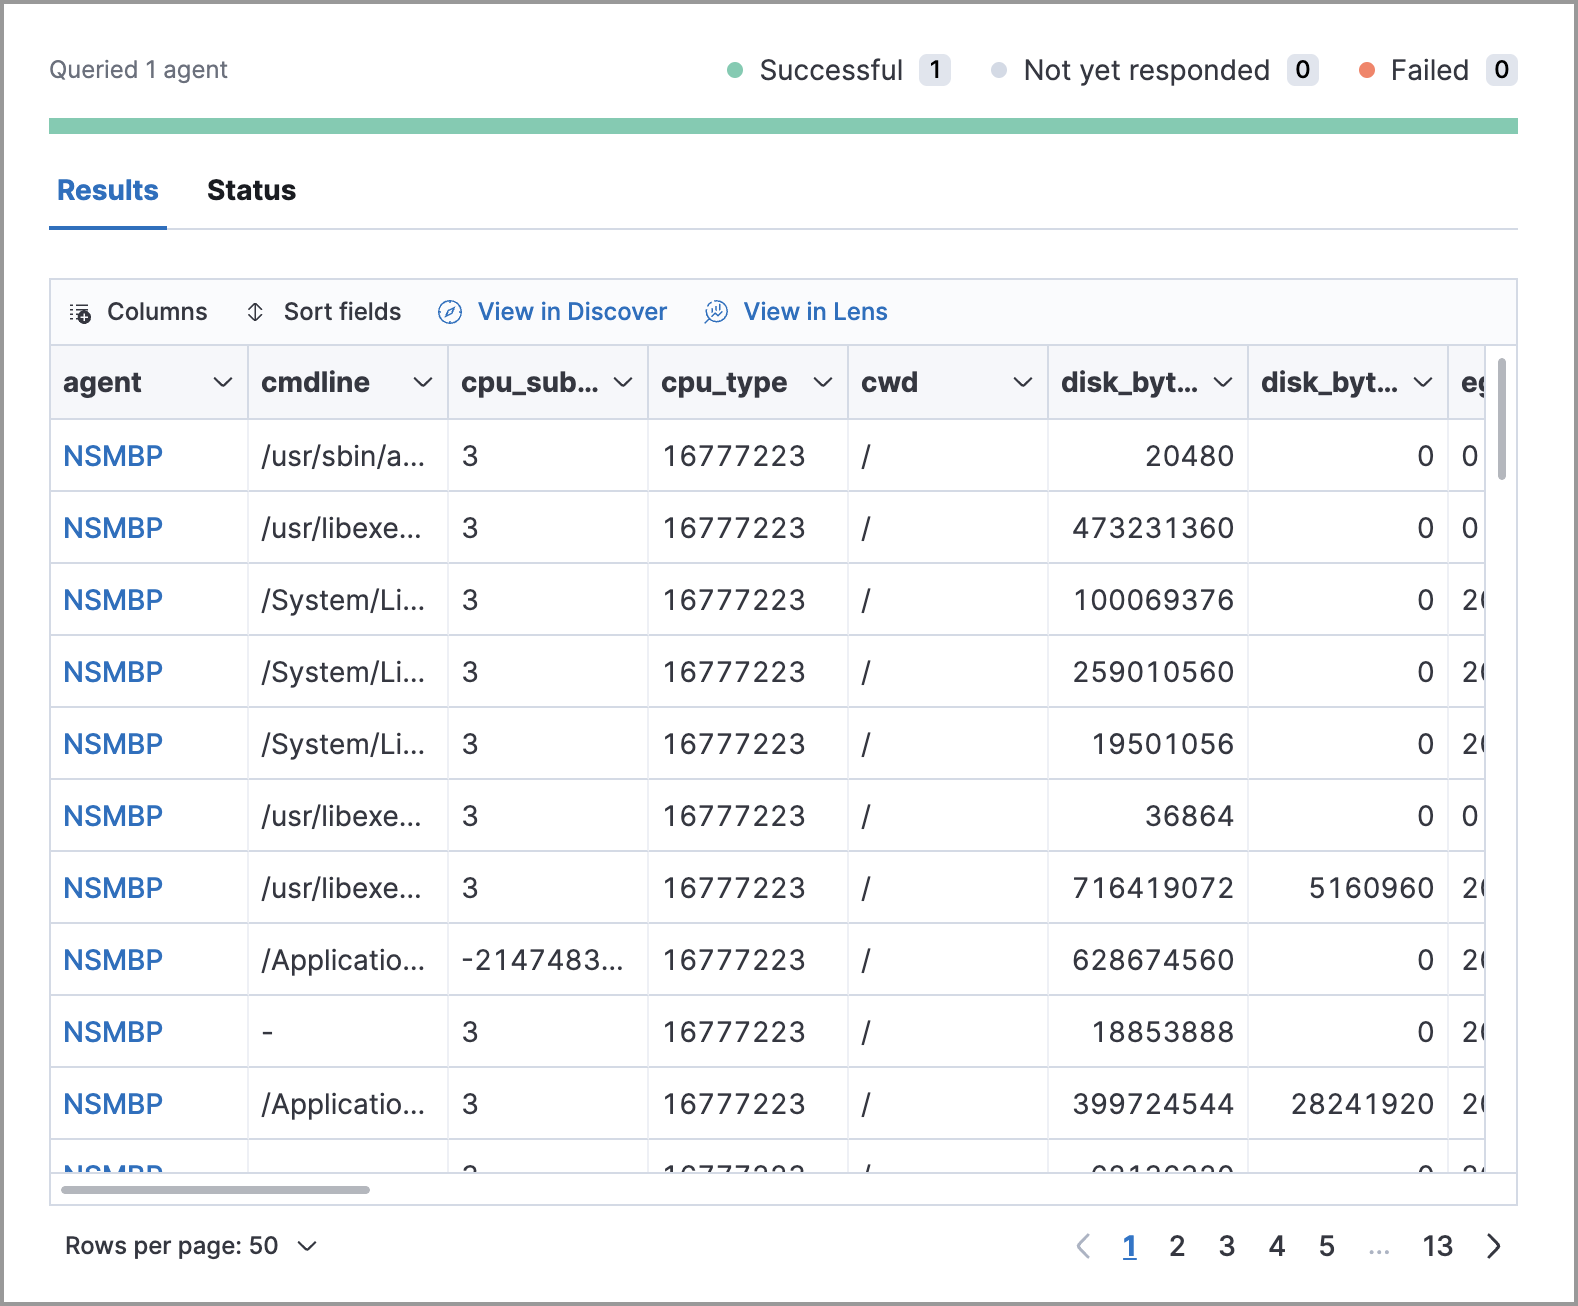Screen dimensions: 1578x1306
Task: Click the horizontal table scrollbar
Action: (x=215, y=1190)
